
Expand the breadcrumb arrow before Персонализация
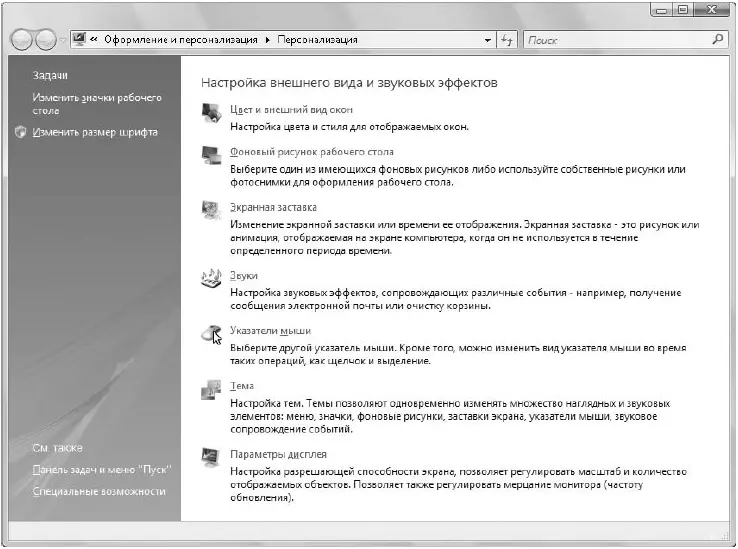267,40
